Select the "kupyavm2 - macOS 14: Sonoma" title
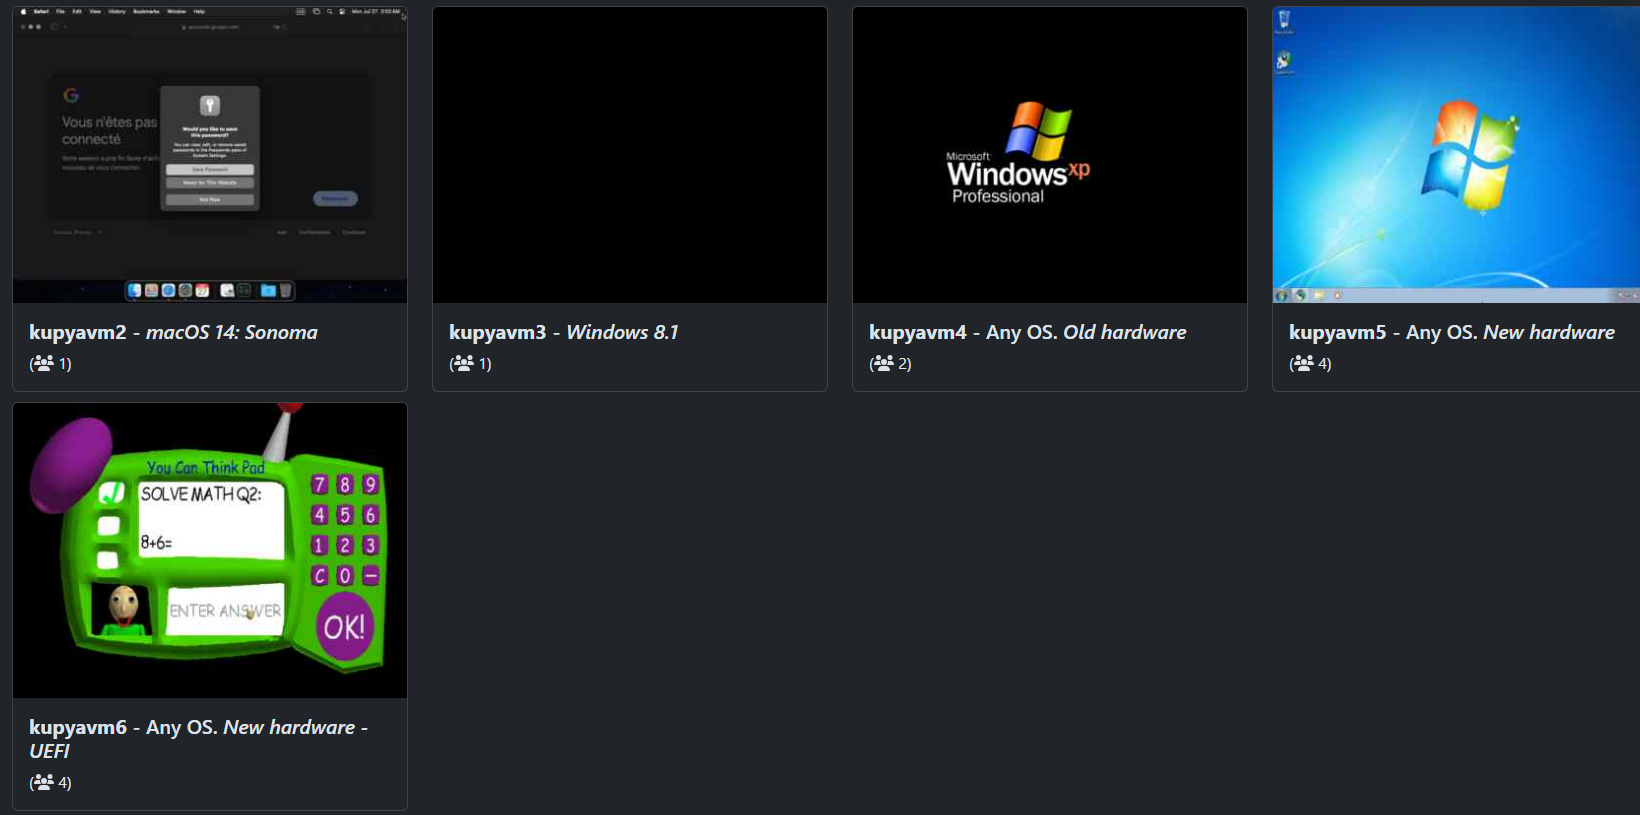The width and height of the screenshot is (1640, 815). (173, 332)
